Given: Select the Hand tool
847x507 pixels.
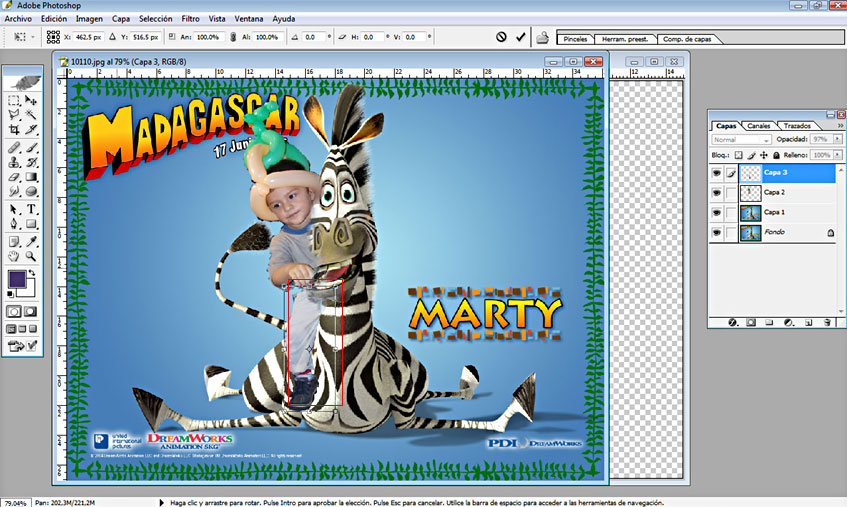Looking at the screenshot, I should 14,256.
